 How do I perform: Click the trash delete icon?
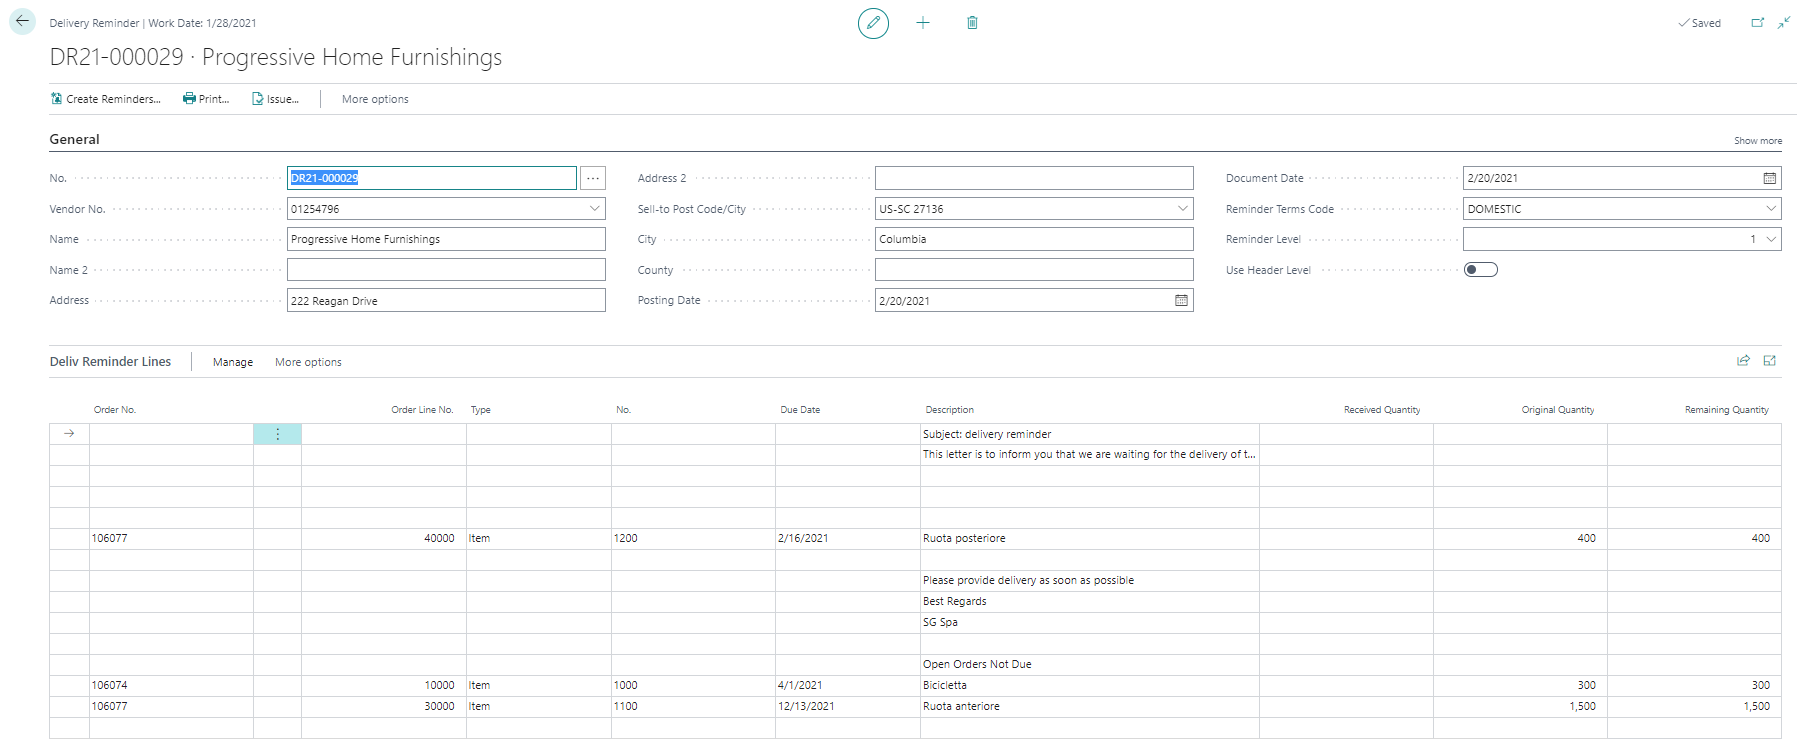coord(972,23)
